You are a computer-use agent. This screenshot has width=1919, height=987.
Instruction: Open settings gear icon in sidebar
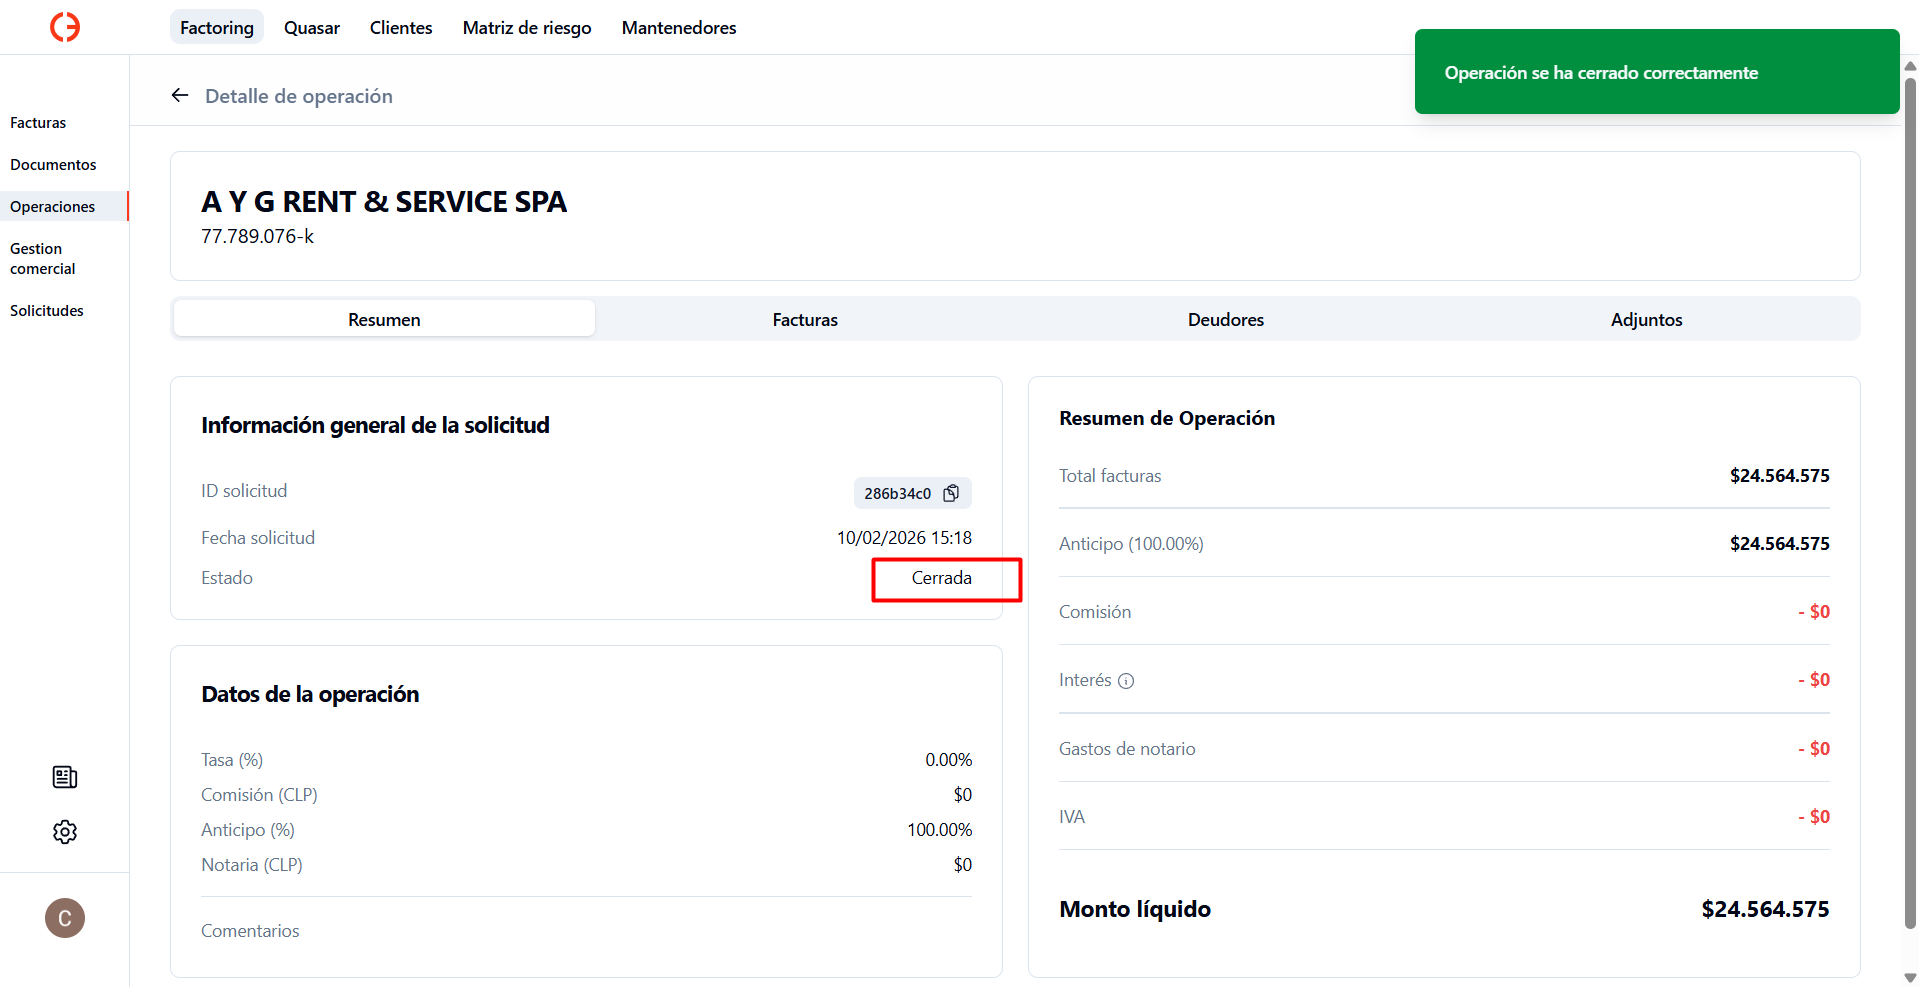65,832
